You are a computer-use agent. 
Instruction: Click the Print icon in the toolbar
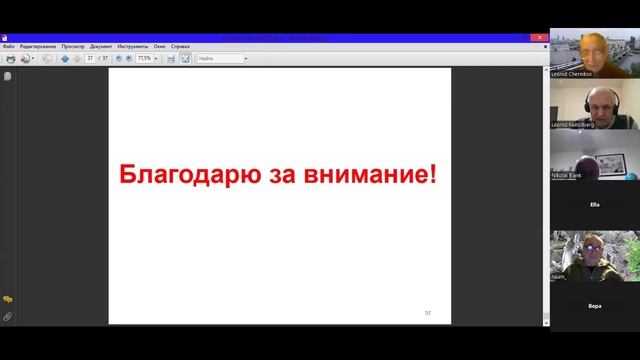tap(11, 59)
